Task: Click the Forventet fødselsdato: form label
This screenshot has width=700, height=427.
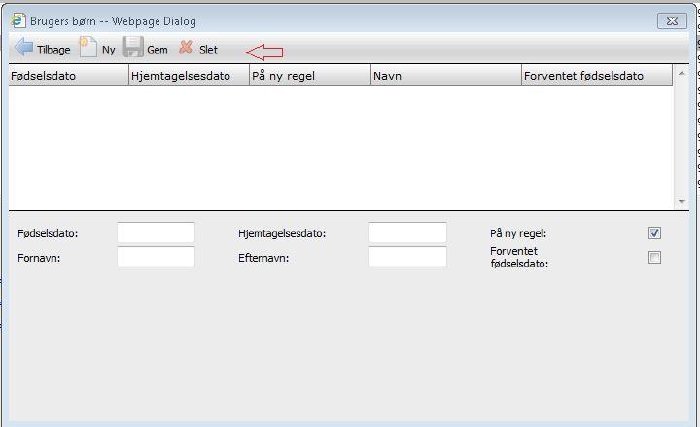Action: click(x=519, y=257)
